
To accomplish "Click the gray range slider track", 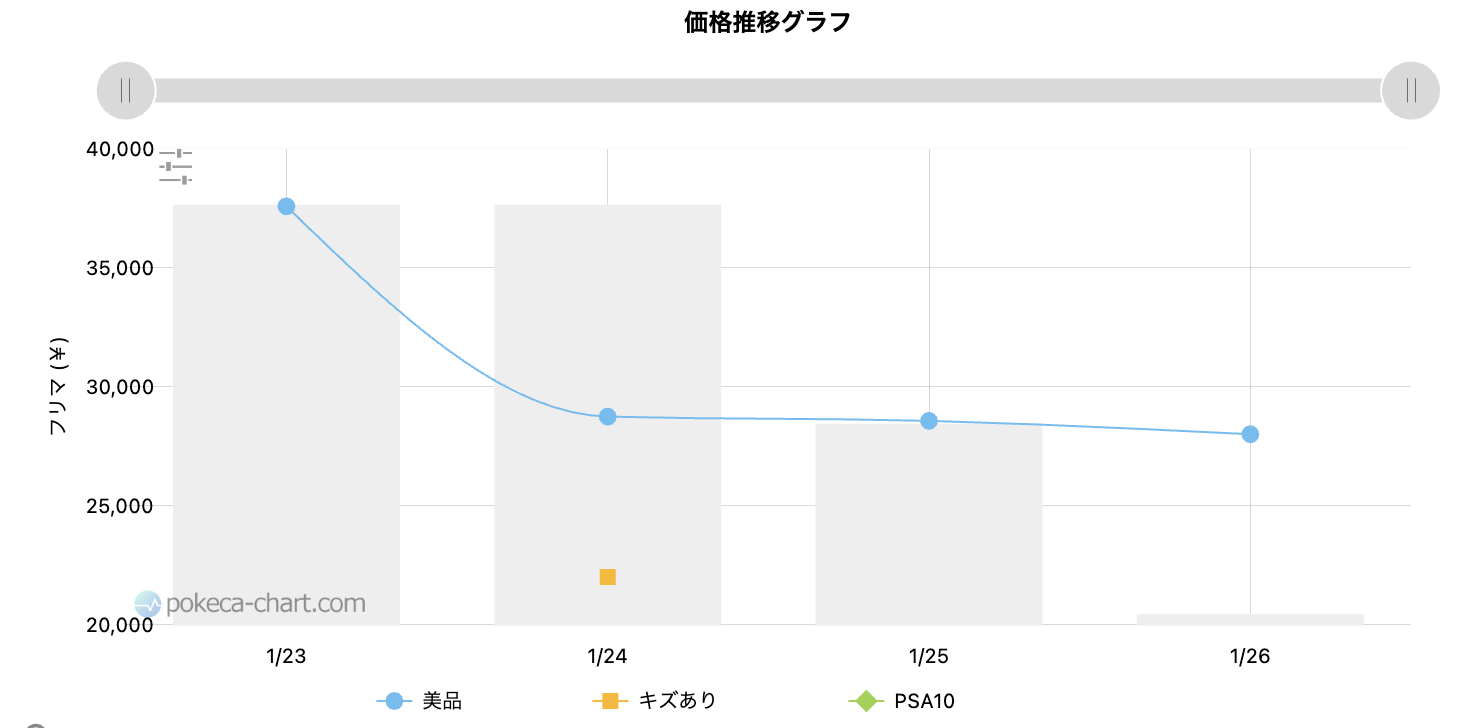I will point(768,90).
